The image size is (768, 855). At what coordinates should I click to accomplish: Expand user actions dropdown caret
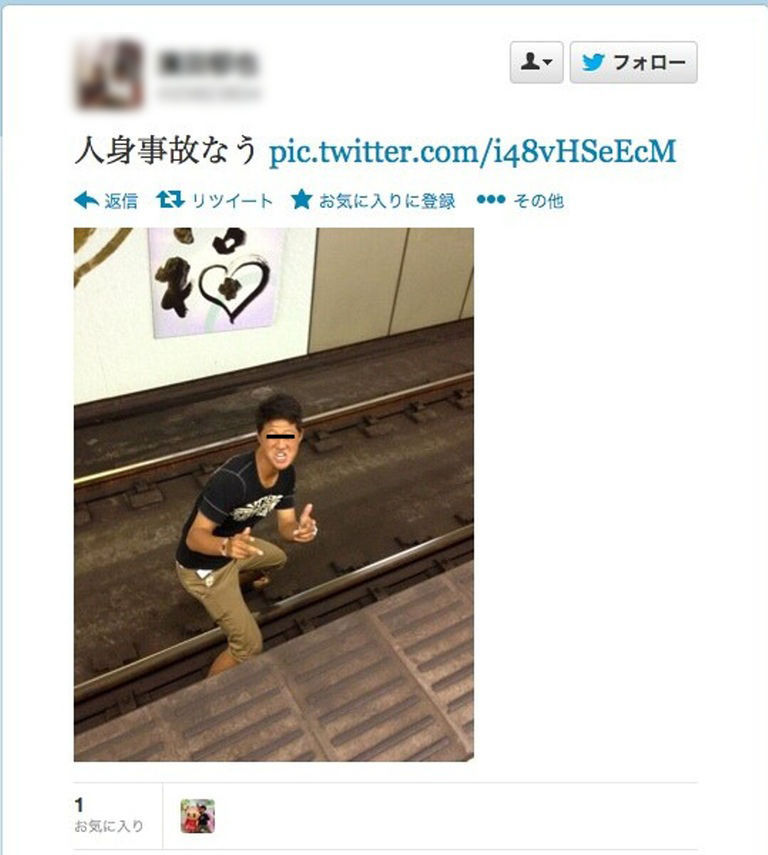(x=548, y=62)
